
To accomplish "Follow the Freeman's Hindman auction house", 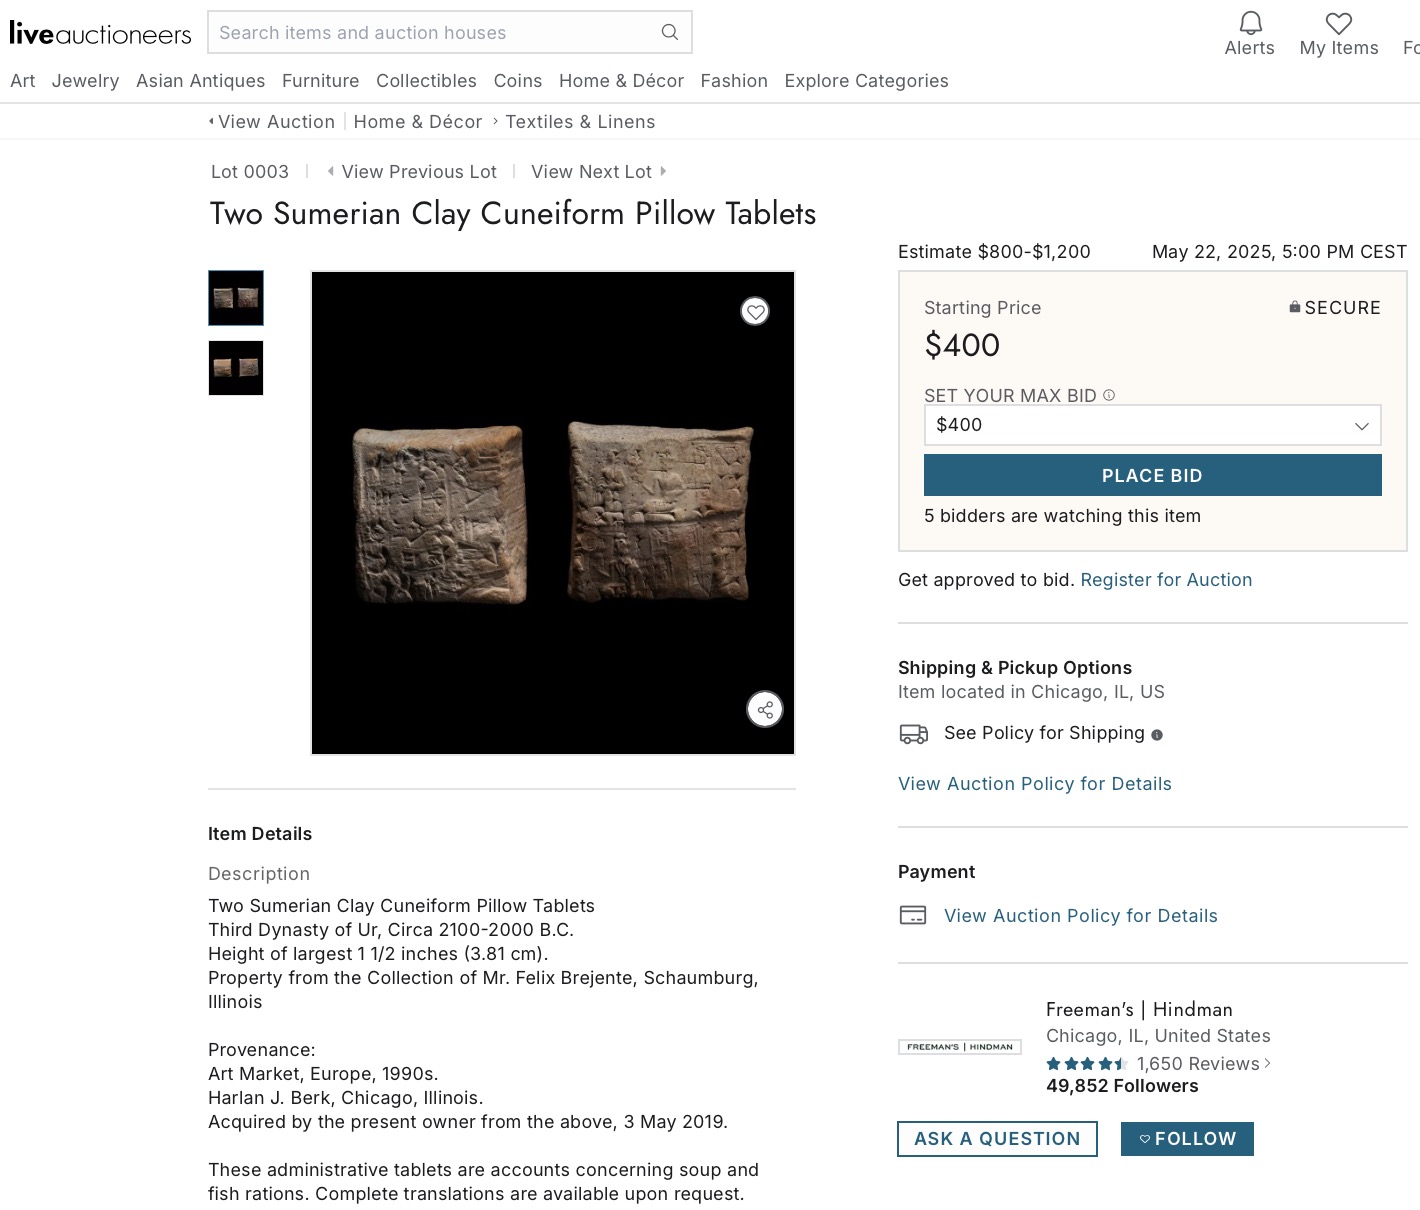I will tap(1187, 1139).
